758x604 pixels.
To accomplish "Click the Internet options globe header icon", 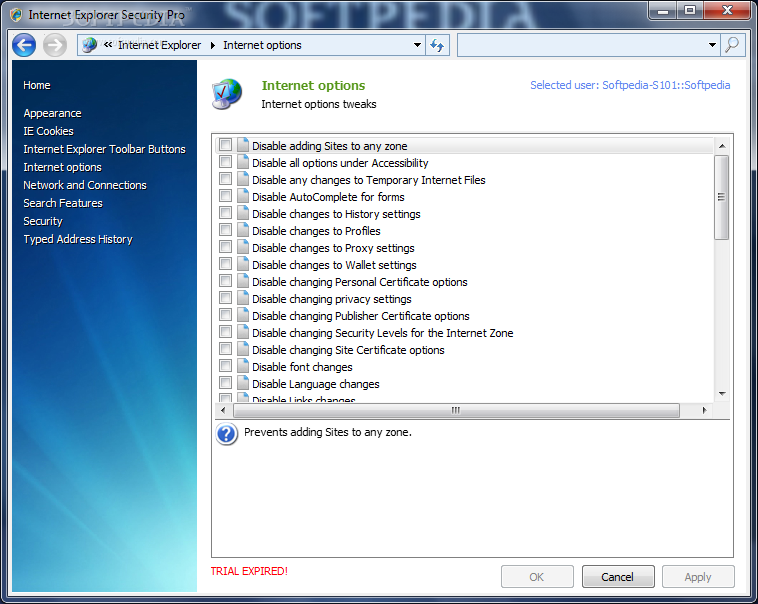I will click(227, 94).
